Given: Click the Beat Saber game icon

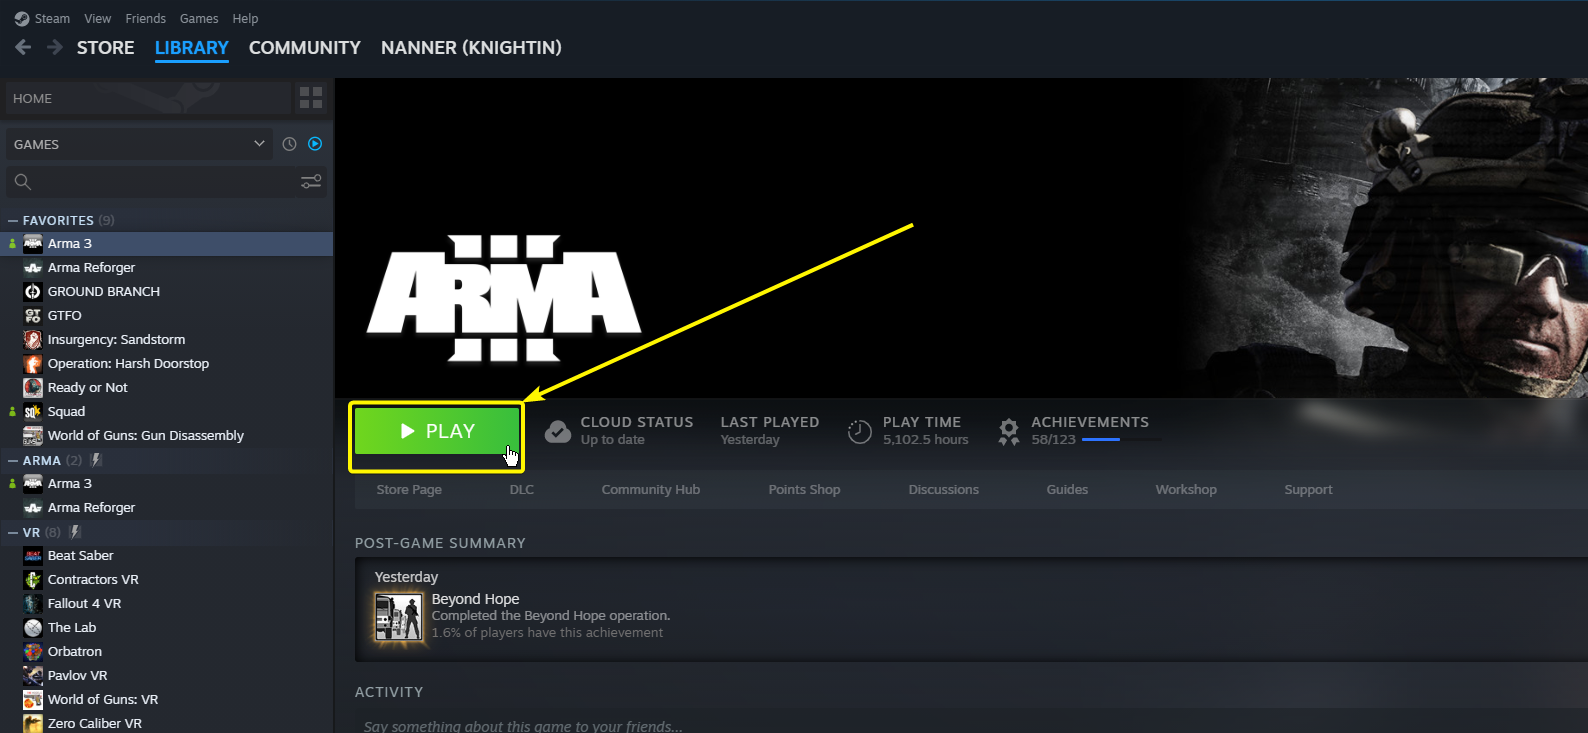Looking at the screenshot, I should [x=33, y=556].
